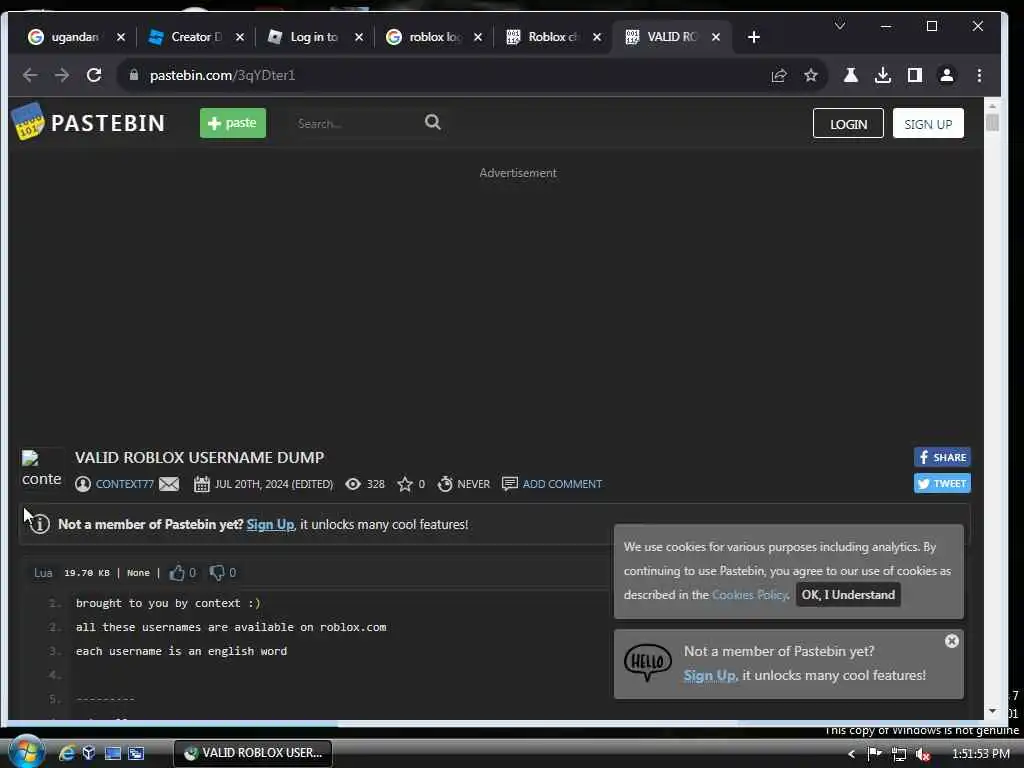This screenshot has width=1024, height=768.
Task: Click the Twitter TWEET button
Action: click(x=942, y=483)
